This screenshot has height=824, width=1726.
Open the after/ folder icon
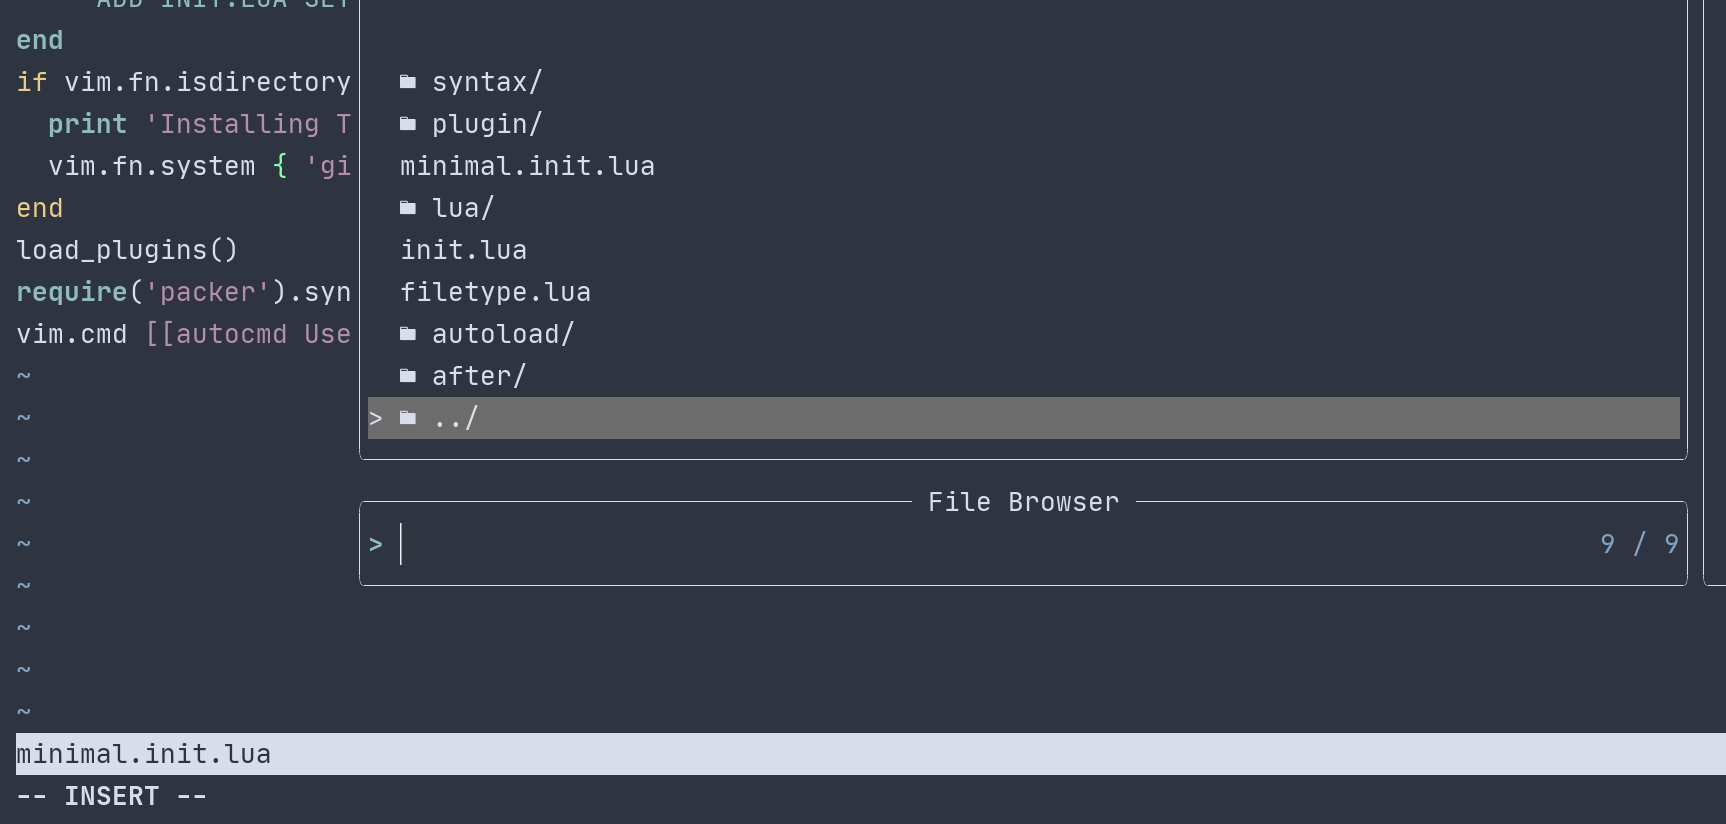pyautogui.click(x=408, y=375)
